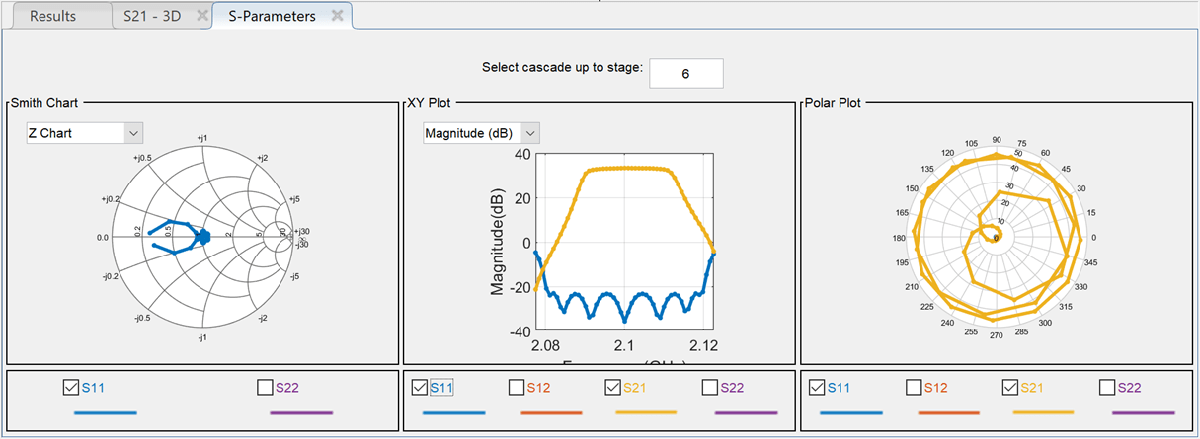Viewport: 1200px width, 439px height.
Task: Expand the Magnitude (dB) dropdown
Action: tap(531, 132)
